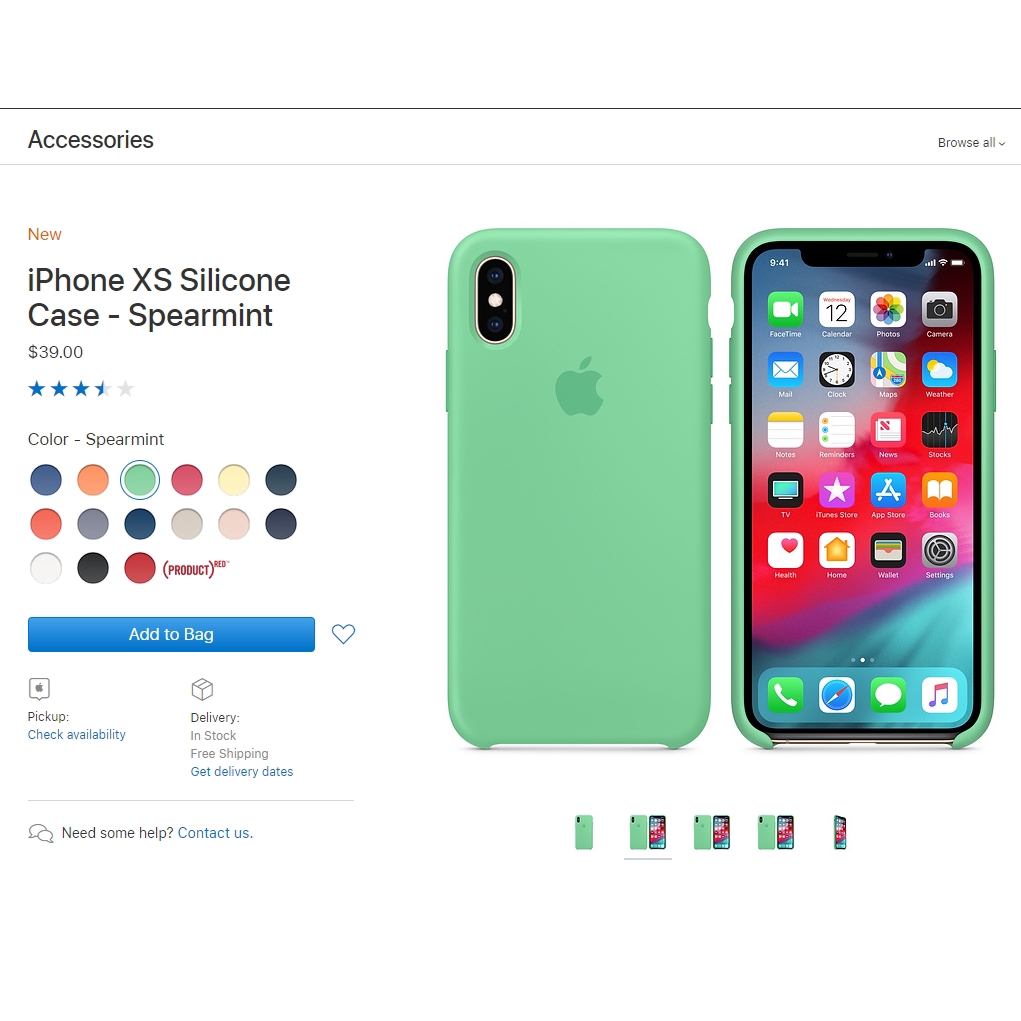Viewport: 1021px width, 1021px height.
Task: Click the chat bubbles help icon
Action: 40,833
